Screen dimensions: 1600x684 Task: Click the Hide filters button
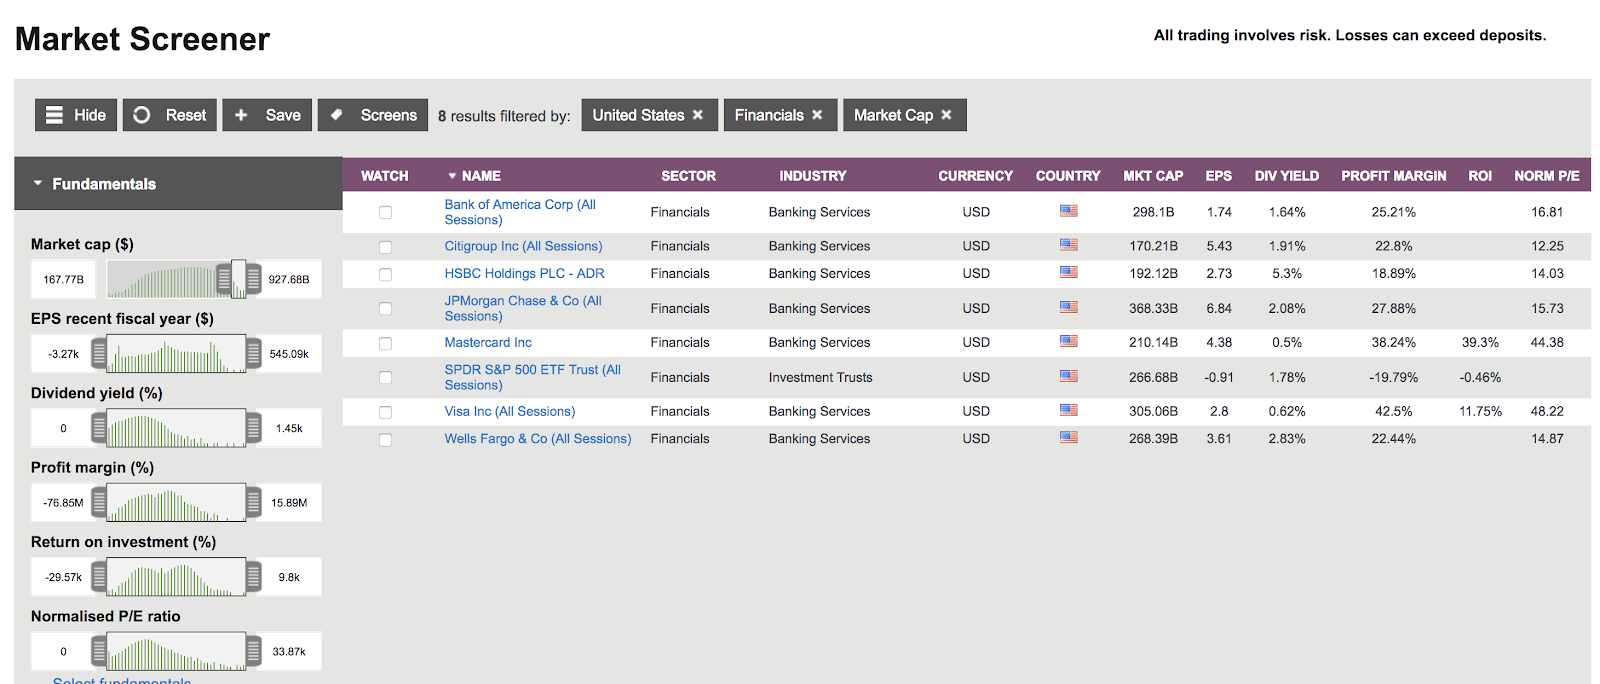(x=76, y=115)
